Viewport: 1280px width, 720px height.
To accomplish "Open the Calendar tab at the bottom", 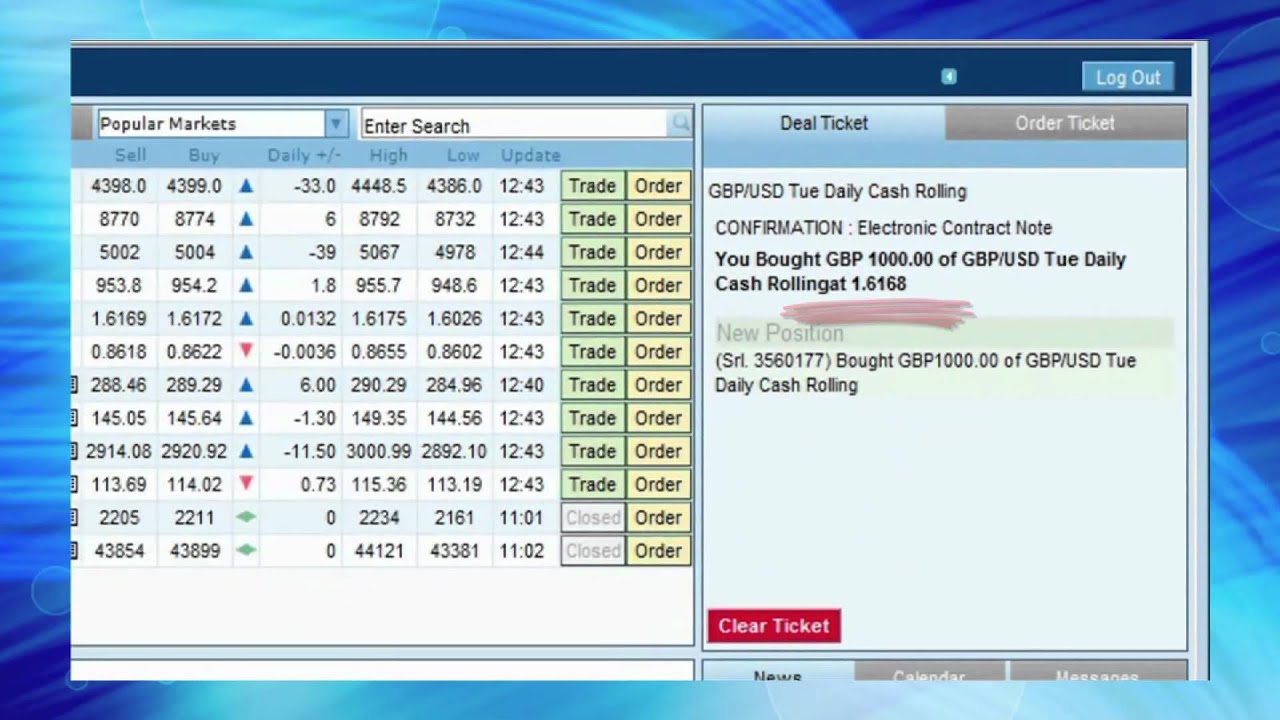I will tap(929, 676).
